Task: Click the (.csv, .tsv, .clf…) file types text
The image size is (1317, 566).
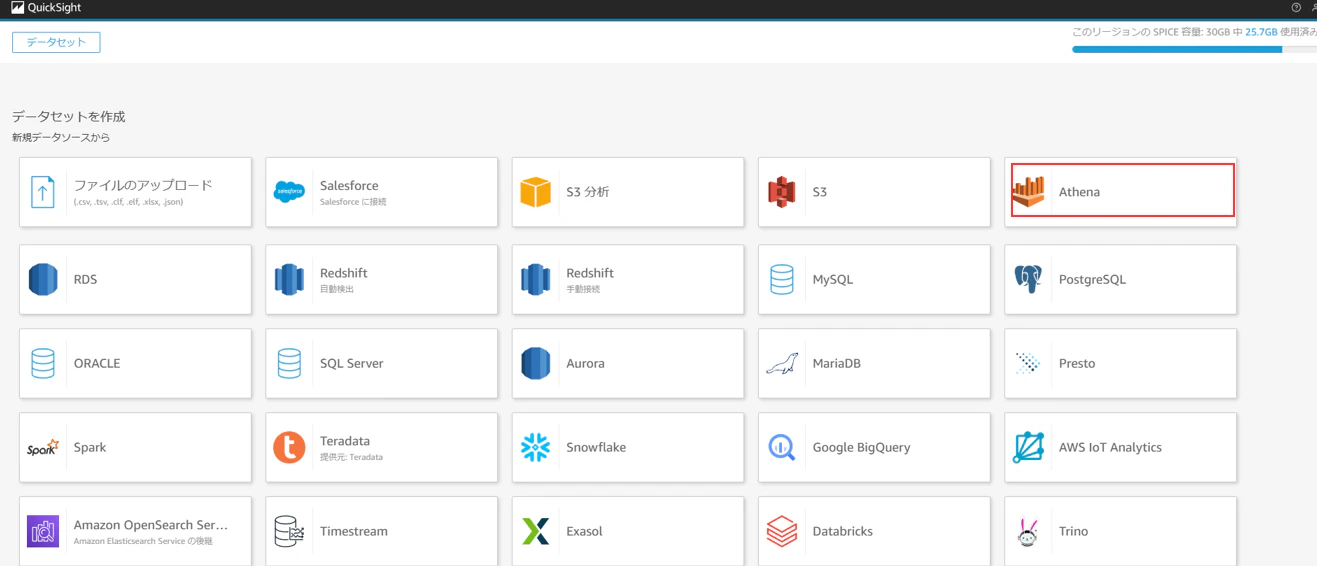Action: point(128,202)
